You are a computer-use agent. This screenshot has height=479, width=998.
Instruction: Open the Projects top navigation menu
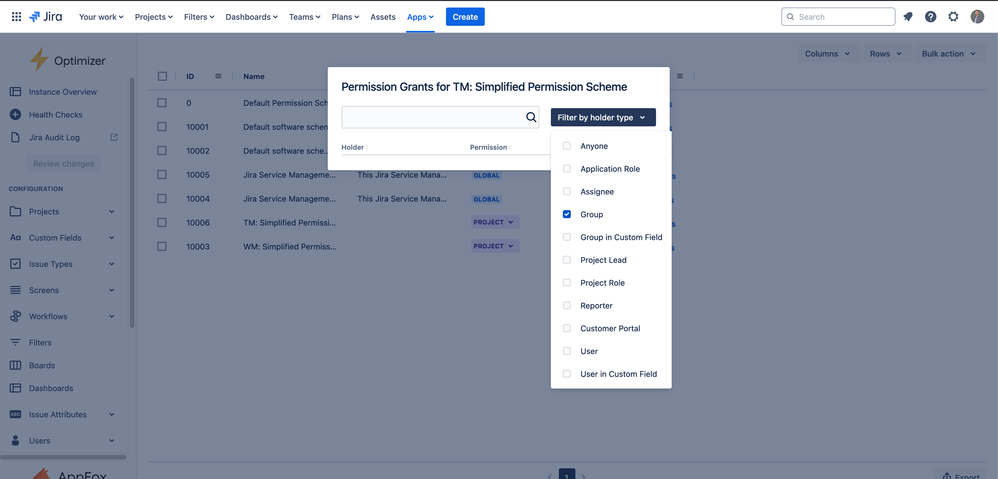coord(154,17)
